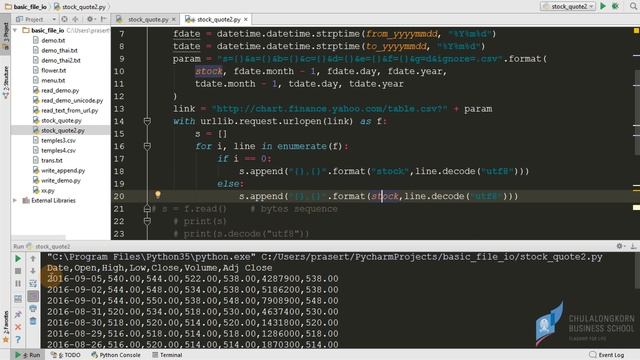Select menu.txt file

(53, 80)
